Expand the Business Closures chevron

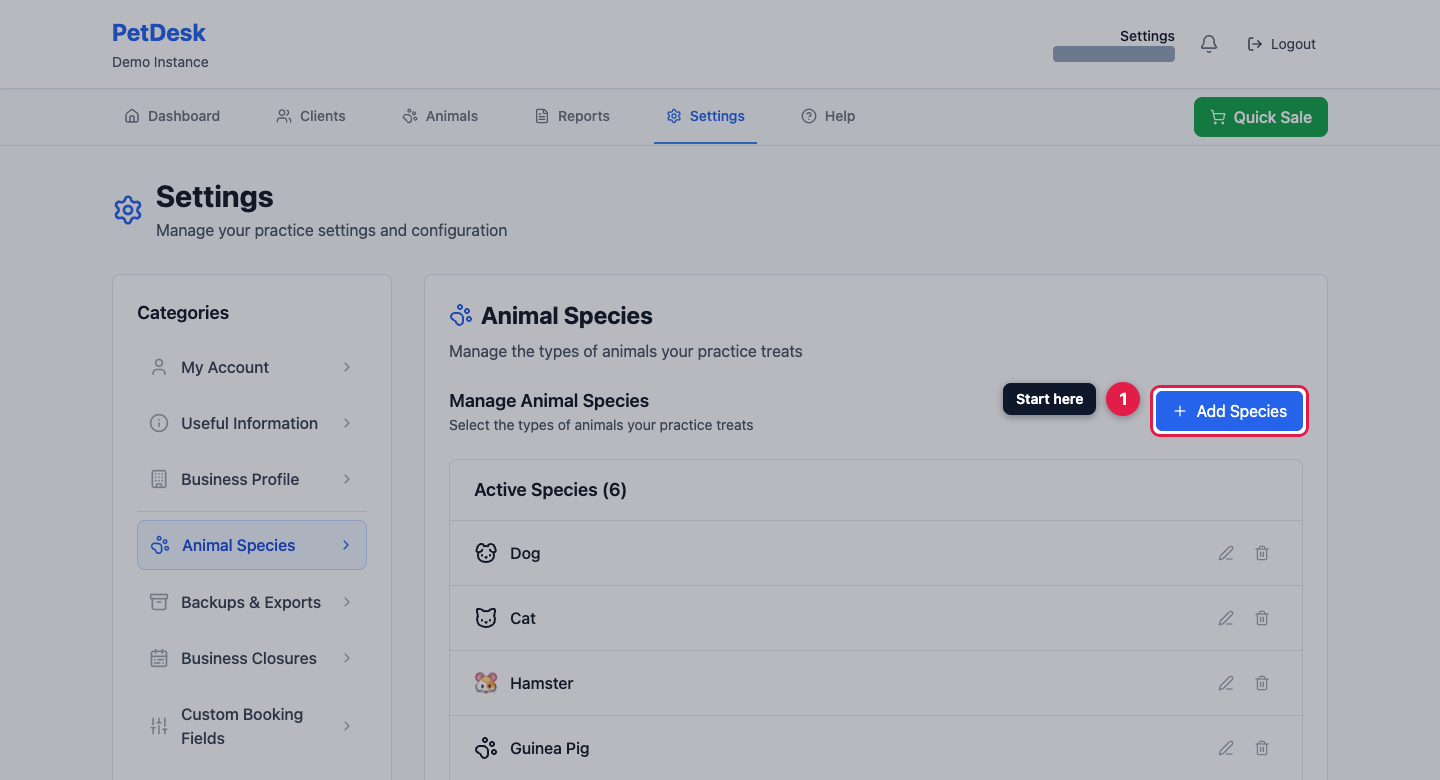[347, 658]
